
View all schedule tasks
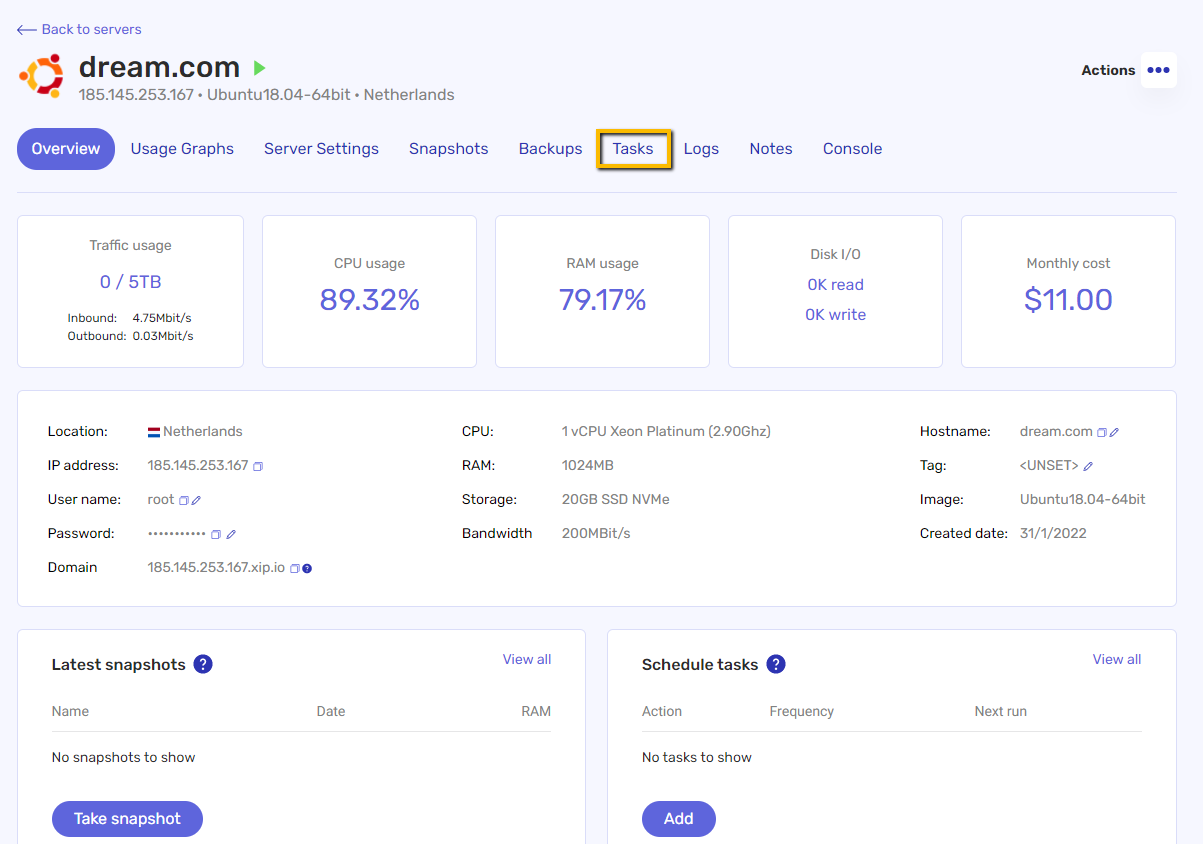pos(1117,659)
